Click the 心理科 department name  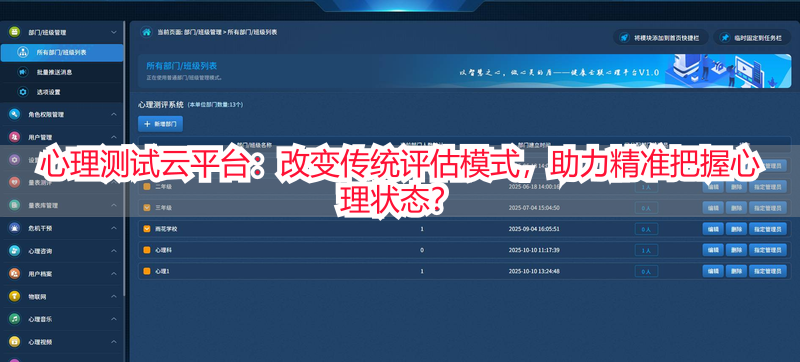pyautogui.click(x=163, y=250)
